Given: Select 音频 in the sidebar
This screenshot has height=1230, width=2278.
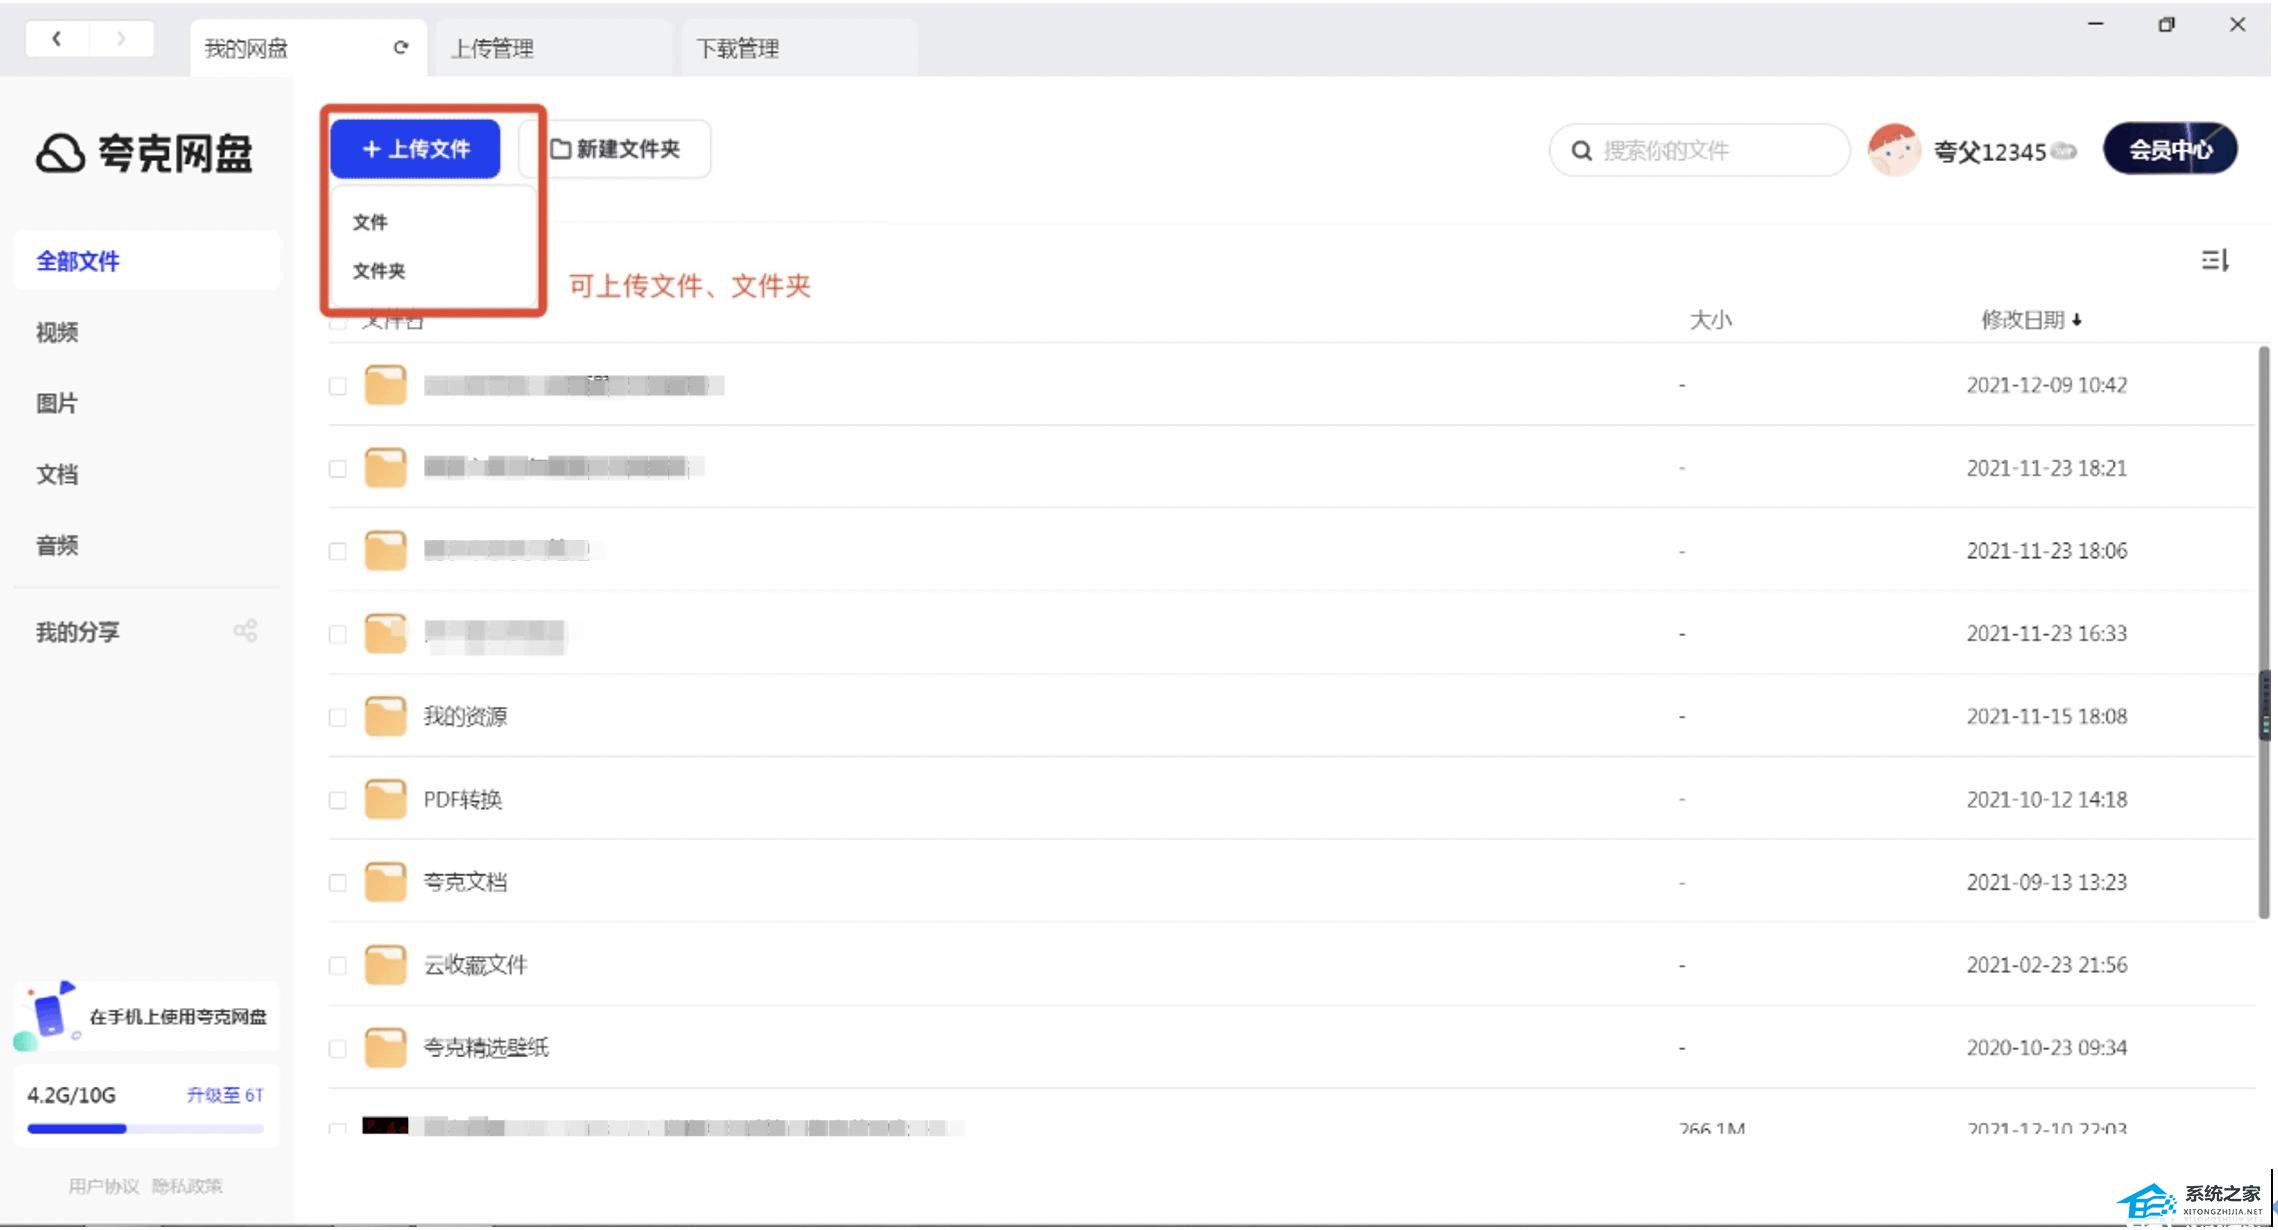Looking at the screenshot, I should click(57, 545).
